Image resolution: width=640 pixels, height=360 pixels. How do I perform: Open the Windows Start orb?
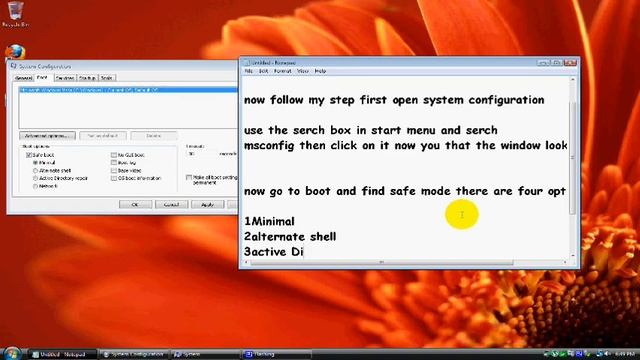click(x=11, y=353)
